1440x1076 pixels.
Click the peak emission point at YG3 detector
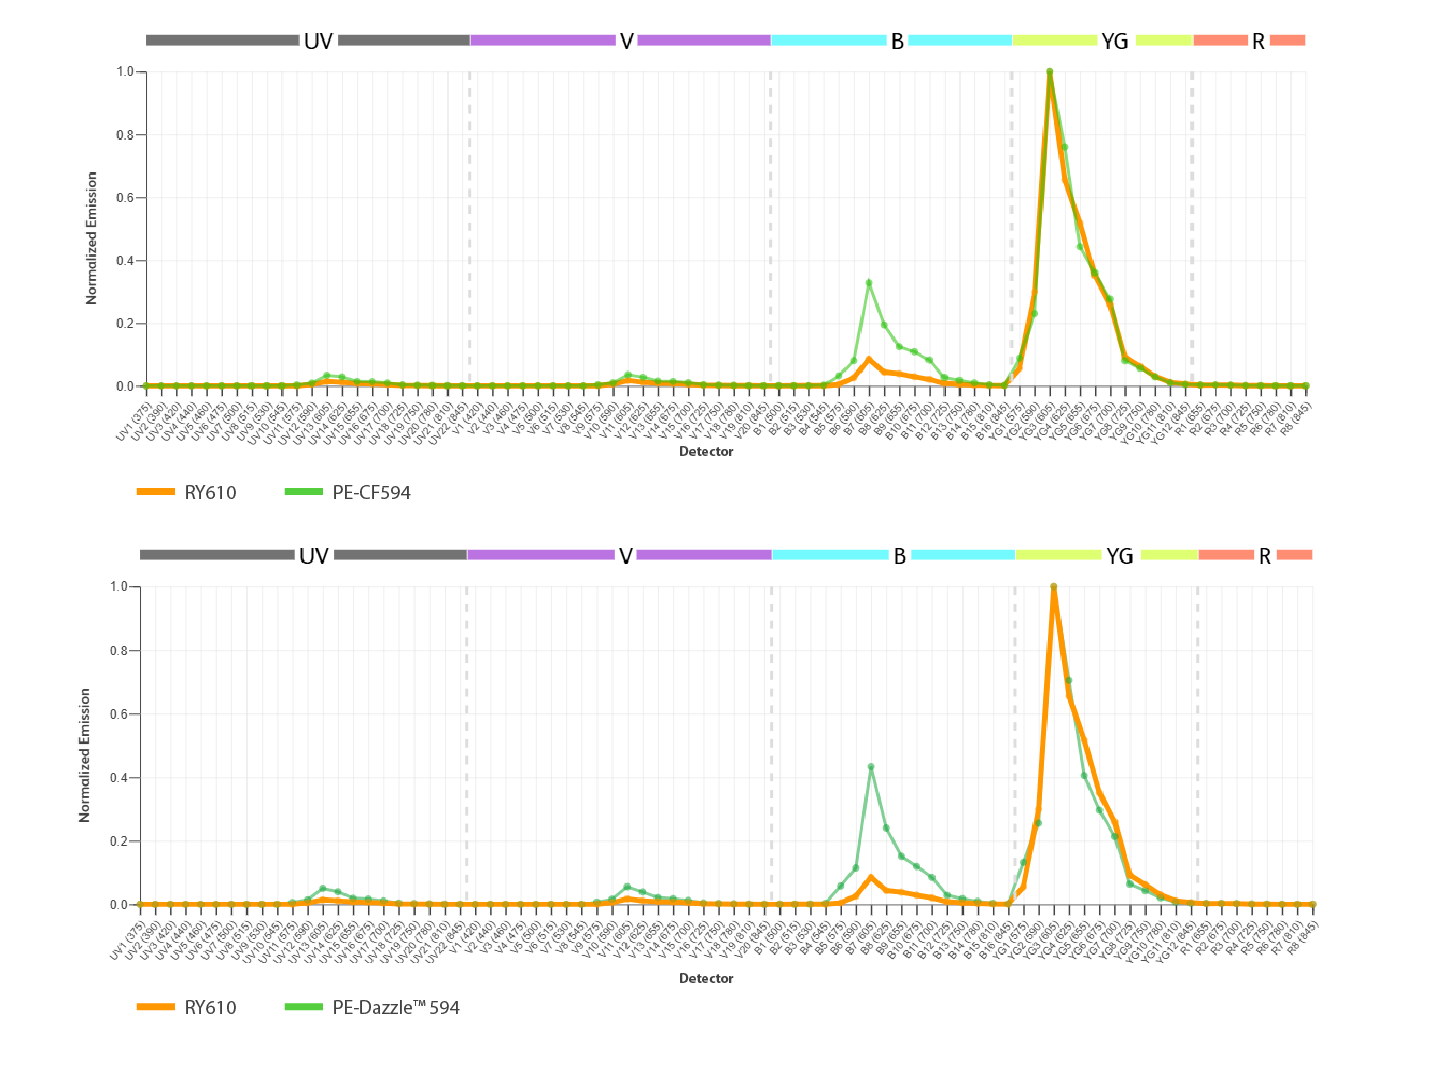[x=1049, y=71]
